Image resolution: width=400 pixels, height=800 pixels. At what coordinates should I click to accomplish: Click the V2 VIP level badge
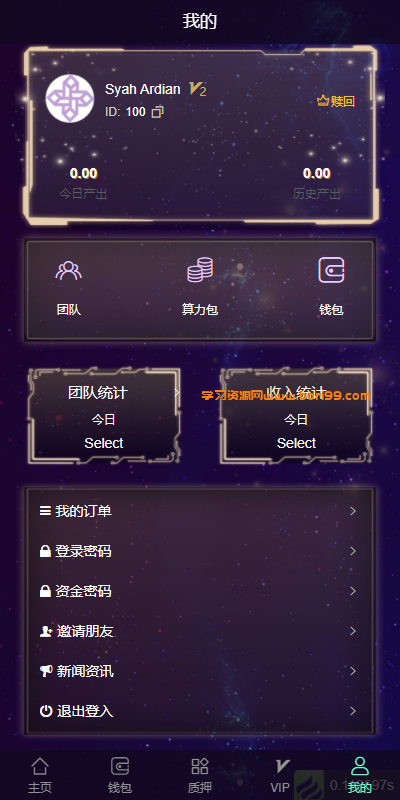[197, 90]
